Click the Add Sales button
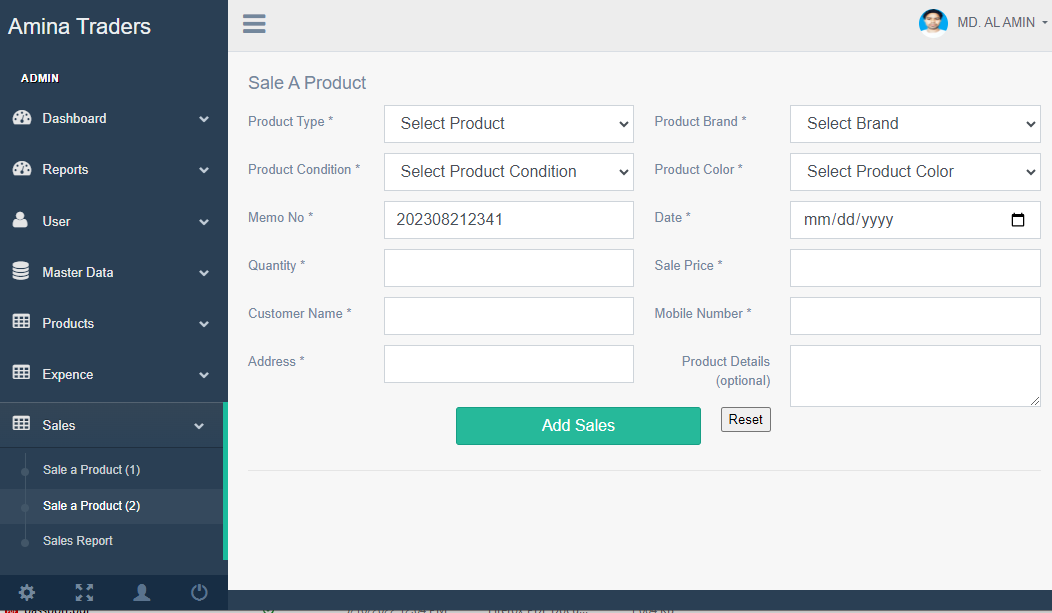Viewport: 1052px width, 613px height. 578,426
